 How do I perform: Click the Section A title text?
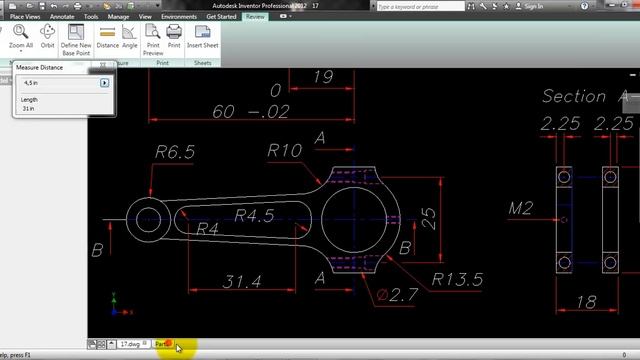pyautogui.click(x=586, y=96)
